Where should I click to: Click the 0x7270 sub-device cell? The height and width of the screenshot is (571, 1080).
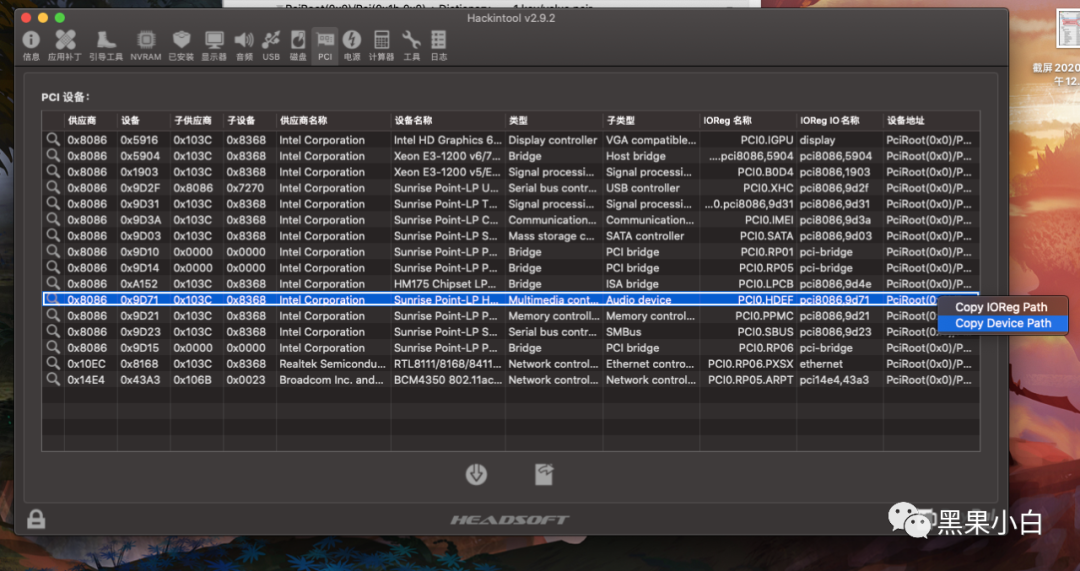[x=246, y=187]
